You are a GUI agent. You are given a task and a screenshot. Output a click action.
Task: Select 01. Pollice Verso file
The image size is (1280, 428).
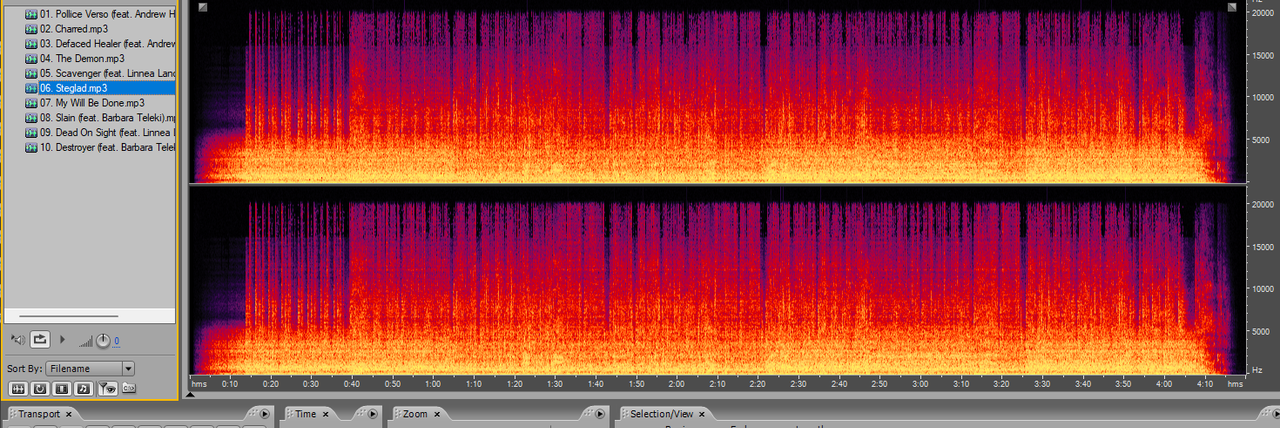[x=107, y=14]
